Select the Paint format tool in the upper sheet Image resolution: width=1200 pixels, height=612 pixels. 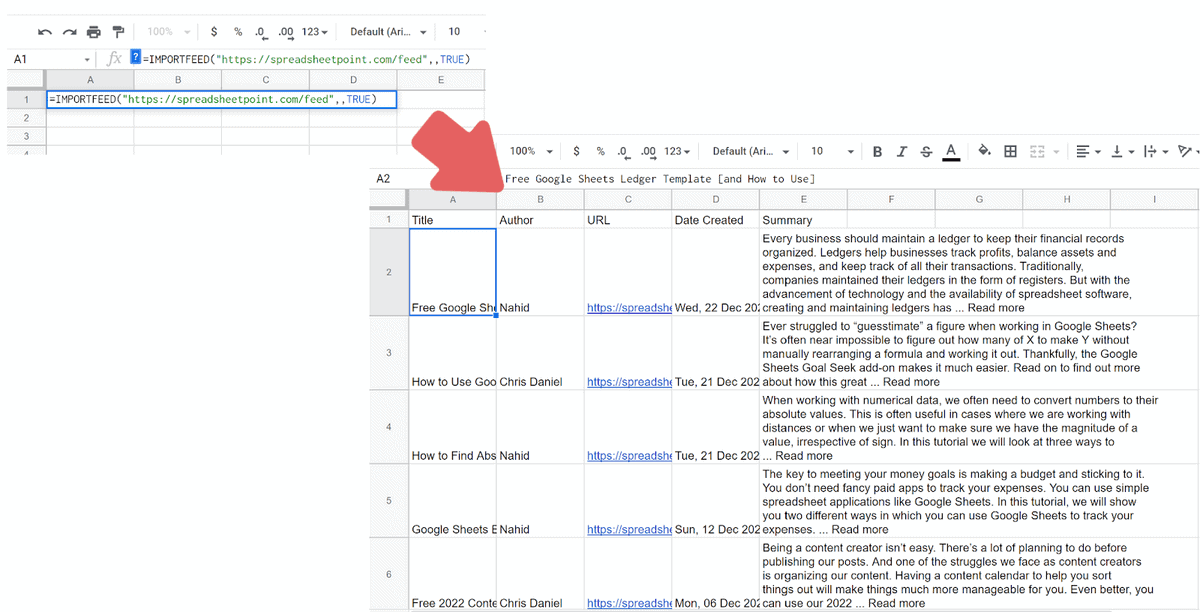pos(118,32)
